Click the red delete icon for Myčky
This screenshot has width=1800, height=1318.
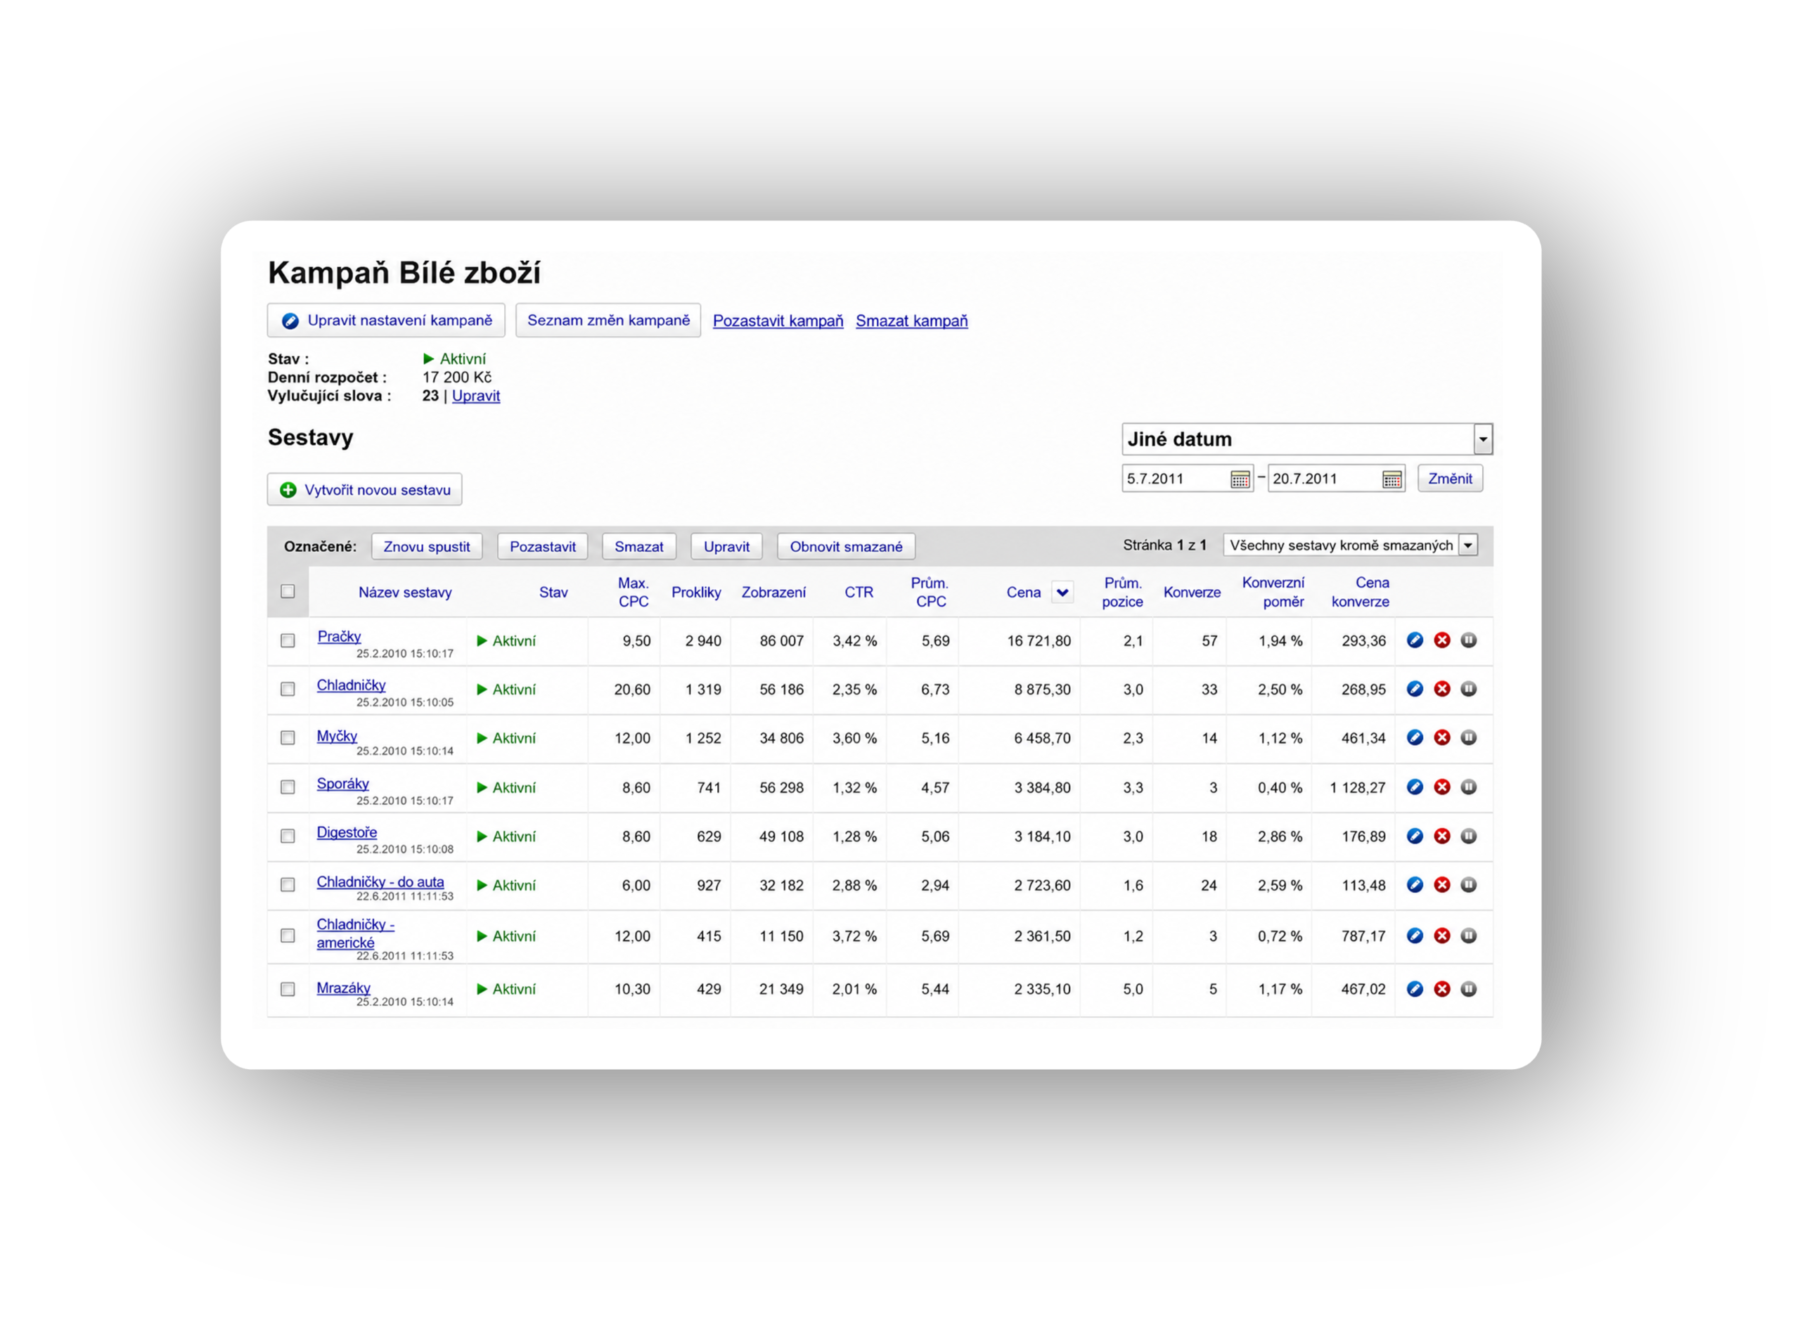click(1442, 738)
